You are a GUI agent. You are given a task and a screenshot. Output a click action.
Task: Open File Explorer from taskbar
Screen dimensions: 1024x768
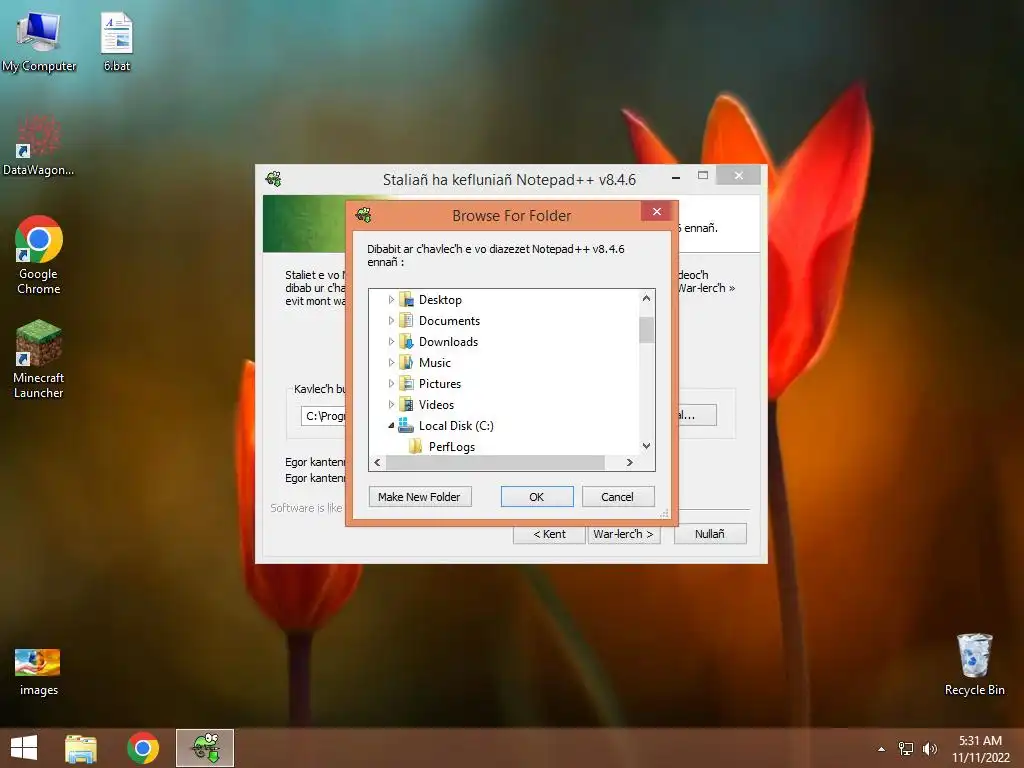(x=81, y=748)
